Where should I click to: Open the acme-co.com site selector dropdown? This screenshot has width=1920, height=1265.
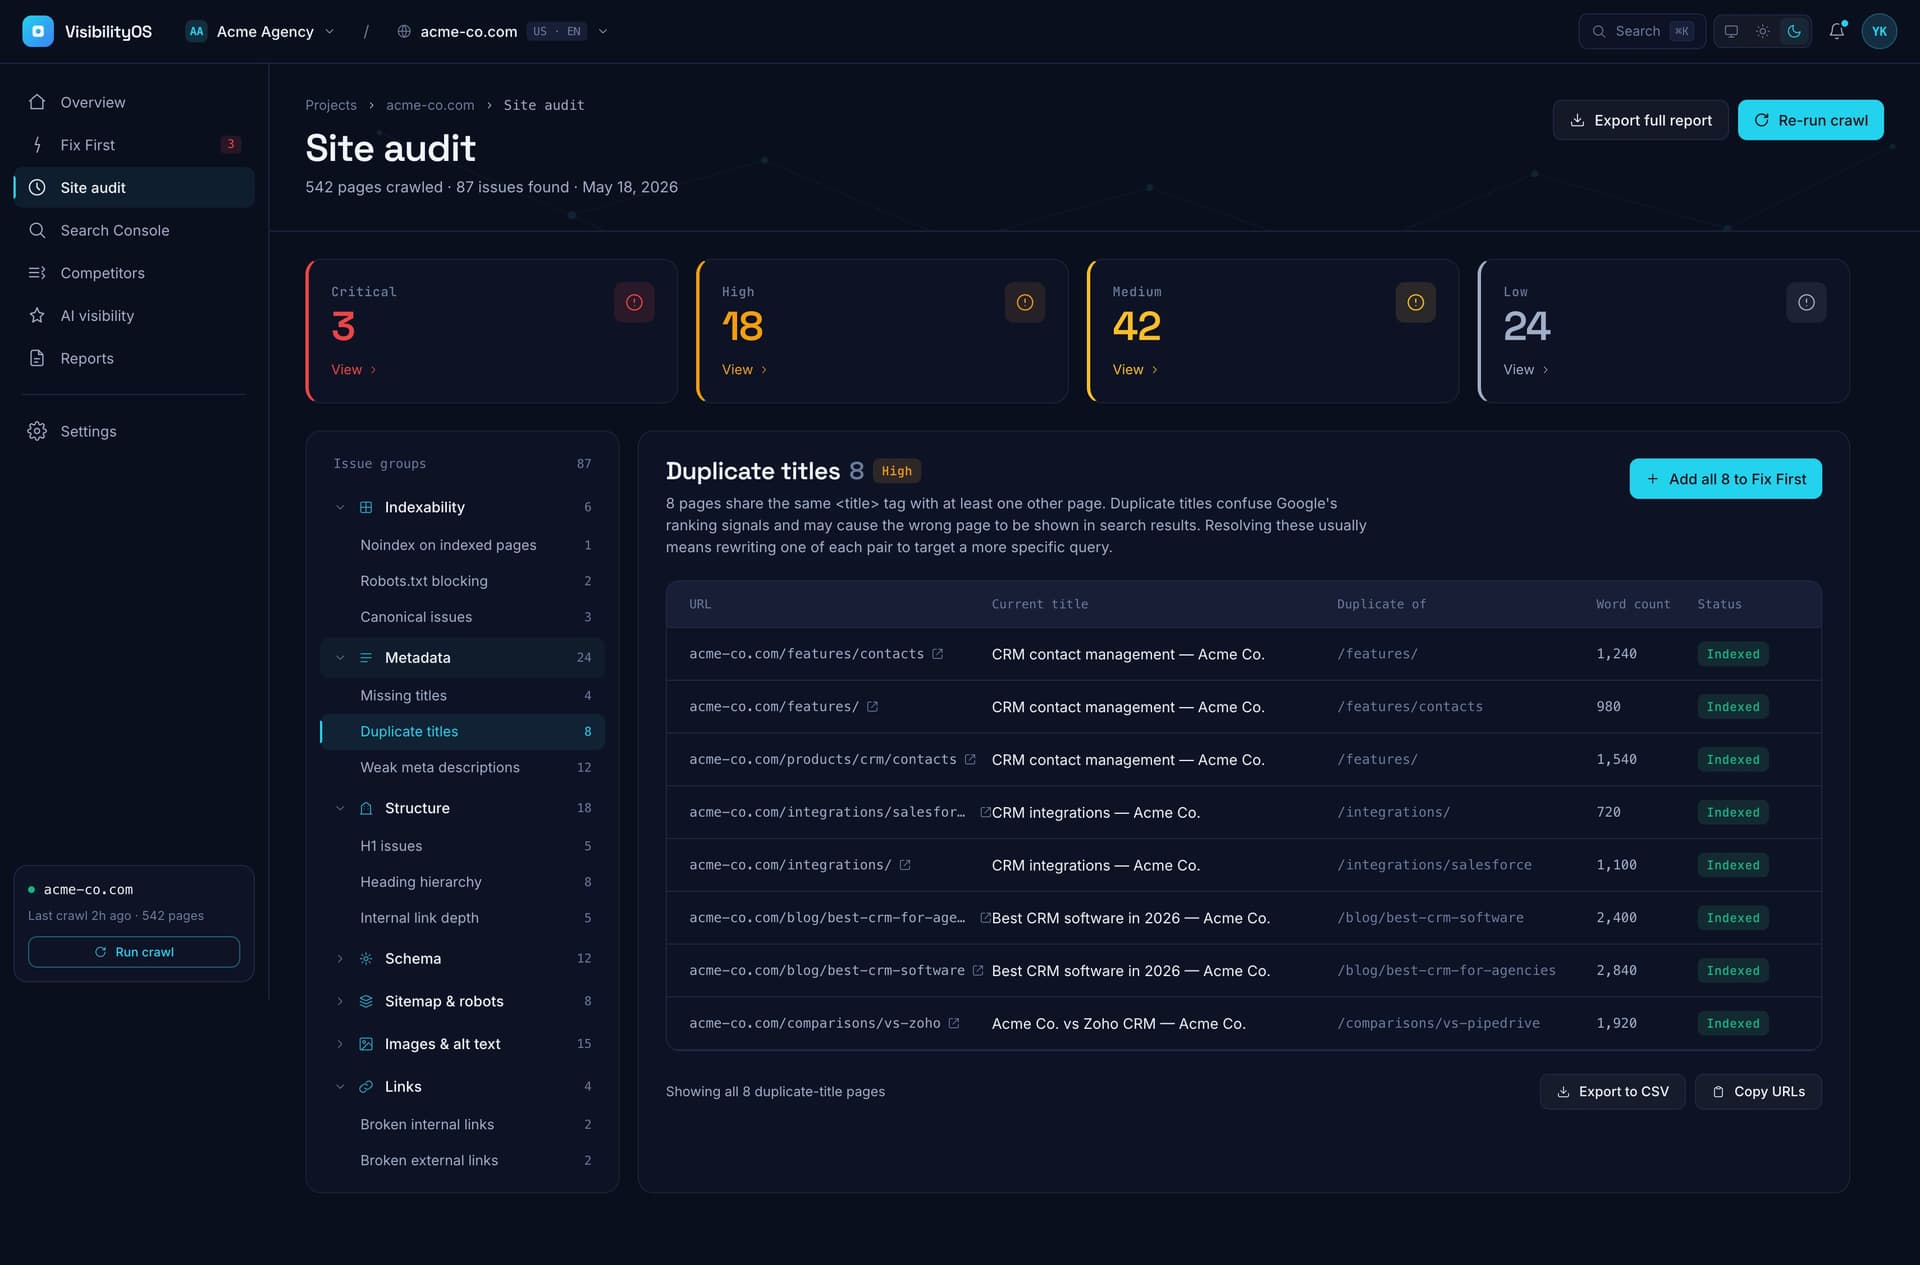pyautogui.click(x=502, y=31)
